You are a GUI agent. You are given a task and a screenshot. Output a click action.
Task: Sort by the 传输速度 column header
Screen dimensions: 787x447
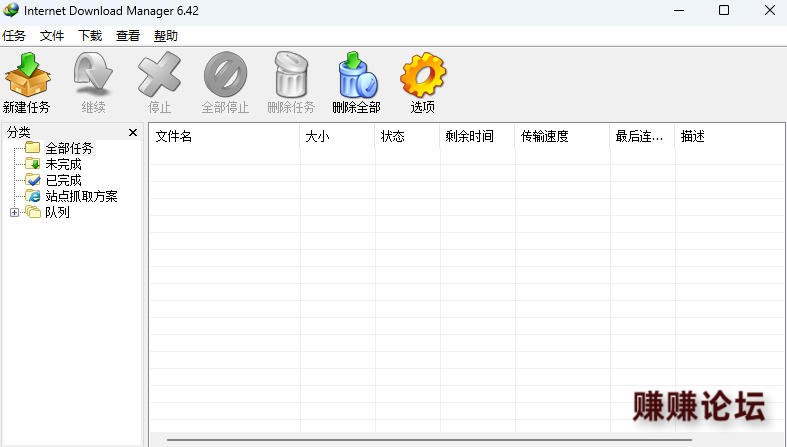(x=562, y=136)
